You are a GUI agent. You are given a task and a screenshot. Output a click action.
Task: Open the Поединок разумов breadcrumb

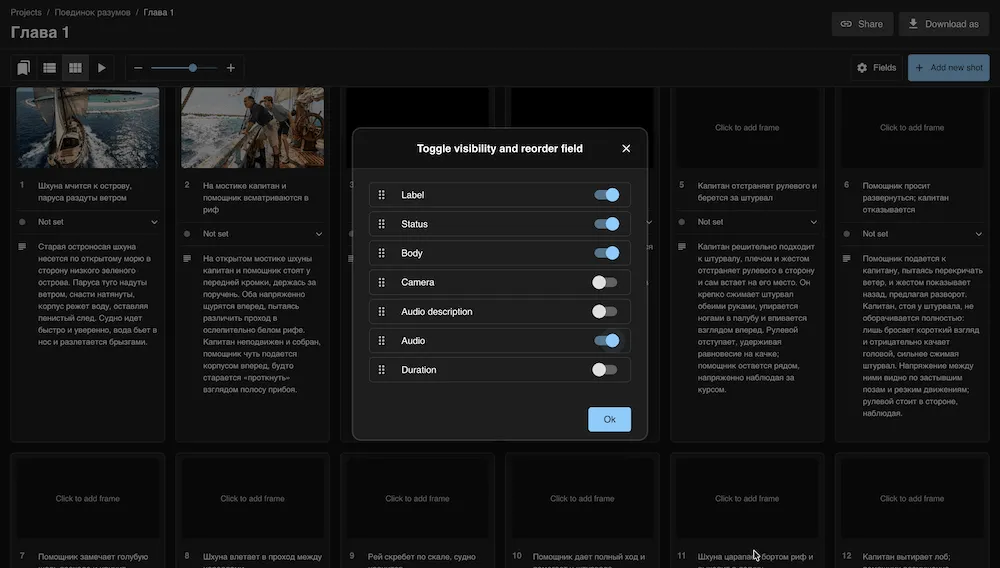point(92,12)
